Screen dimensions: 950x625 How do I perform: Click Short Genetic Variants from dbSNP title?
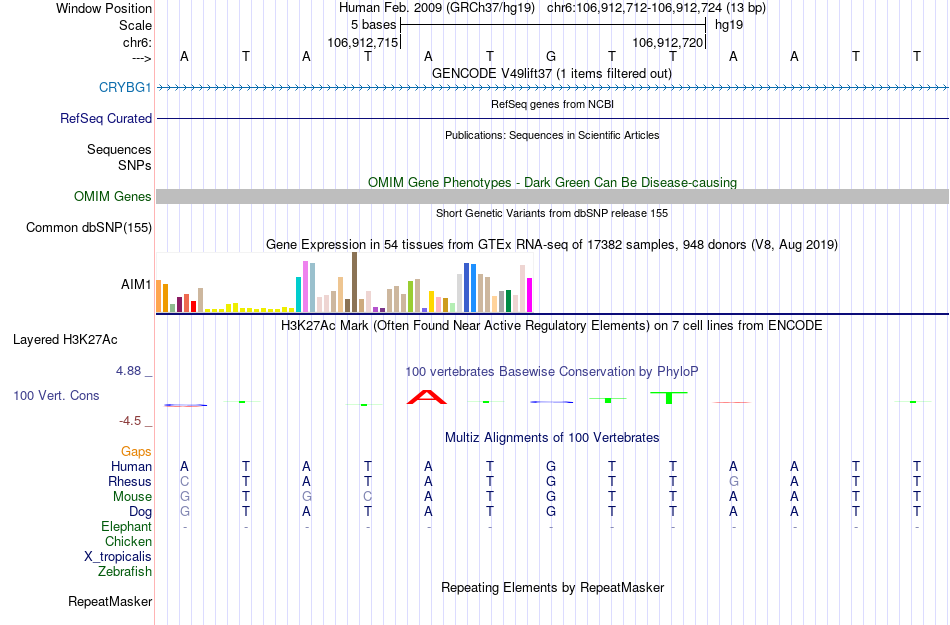[551, 213]
